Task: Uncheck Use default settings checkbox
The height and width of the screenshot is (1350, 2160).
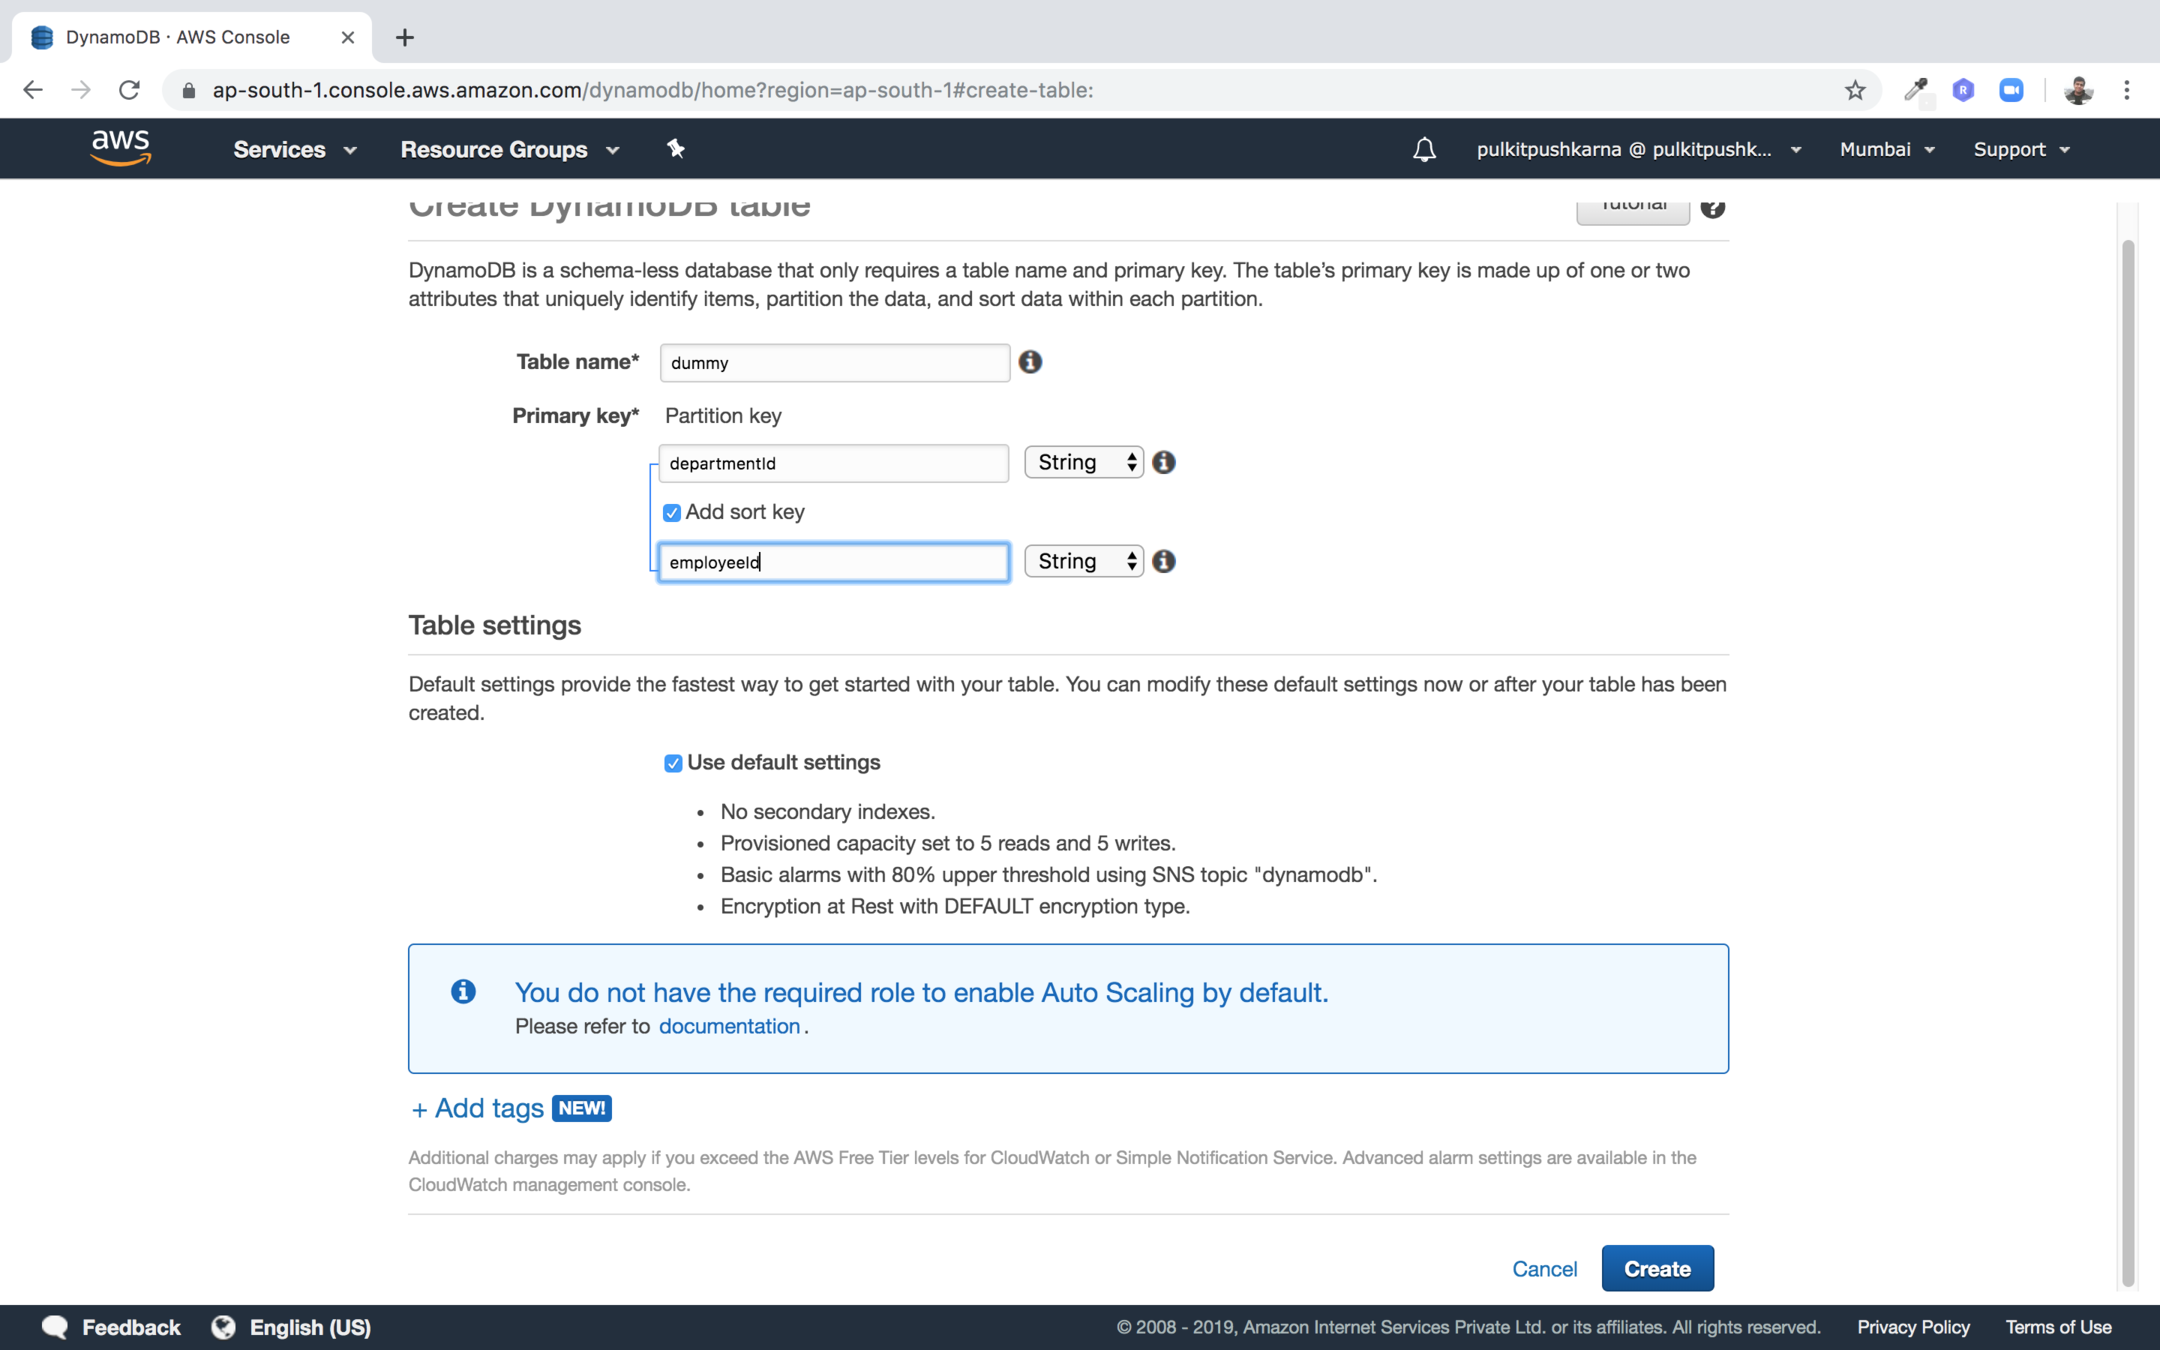Action: (x=673, y=763)
